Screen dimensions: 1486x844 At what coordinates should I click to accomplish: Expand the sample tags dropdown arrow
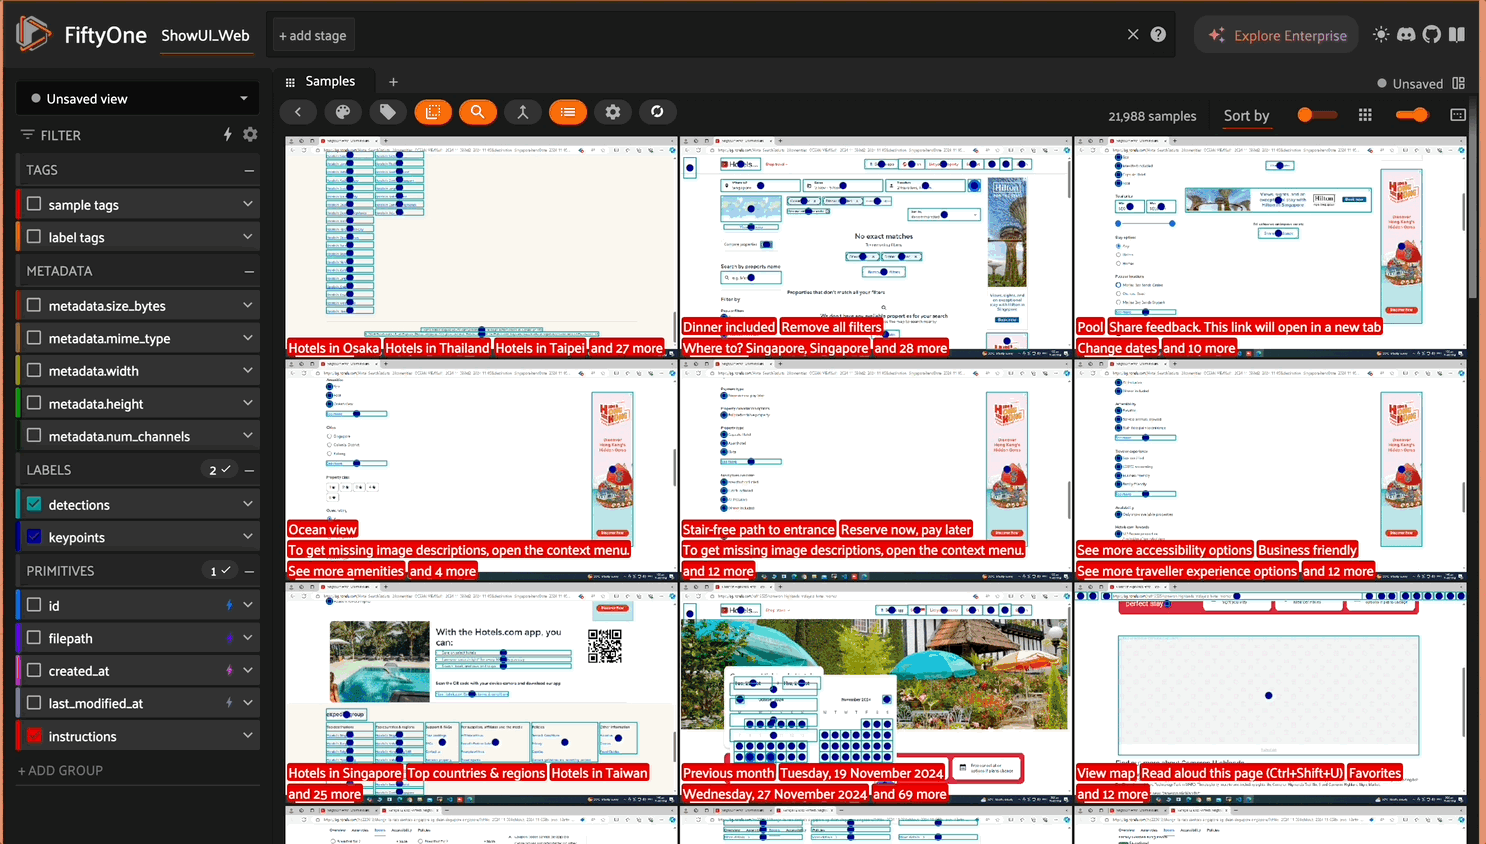247,204
